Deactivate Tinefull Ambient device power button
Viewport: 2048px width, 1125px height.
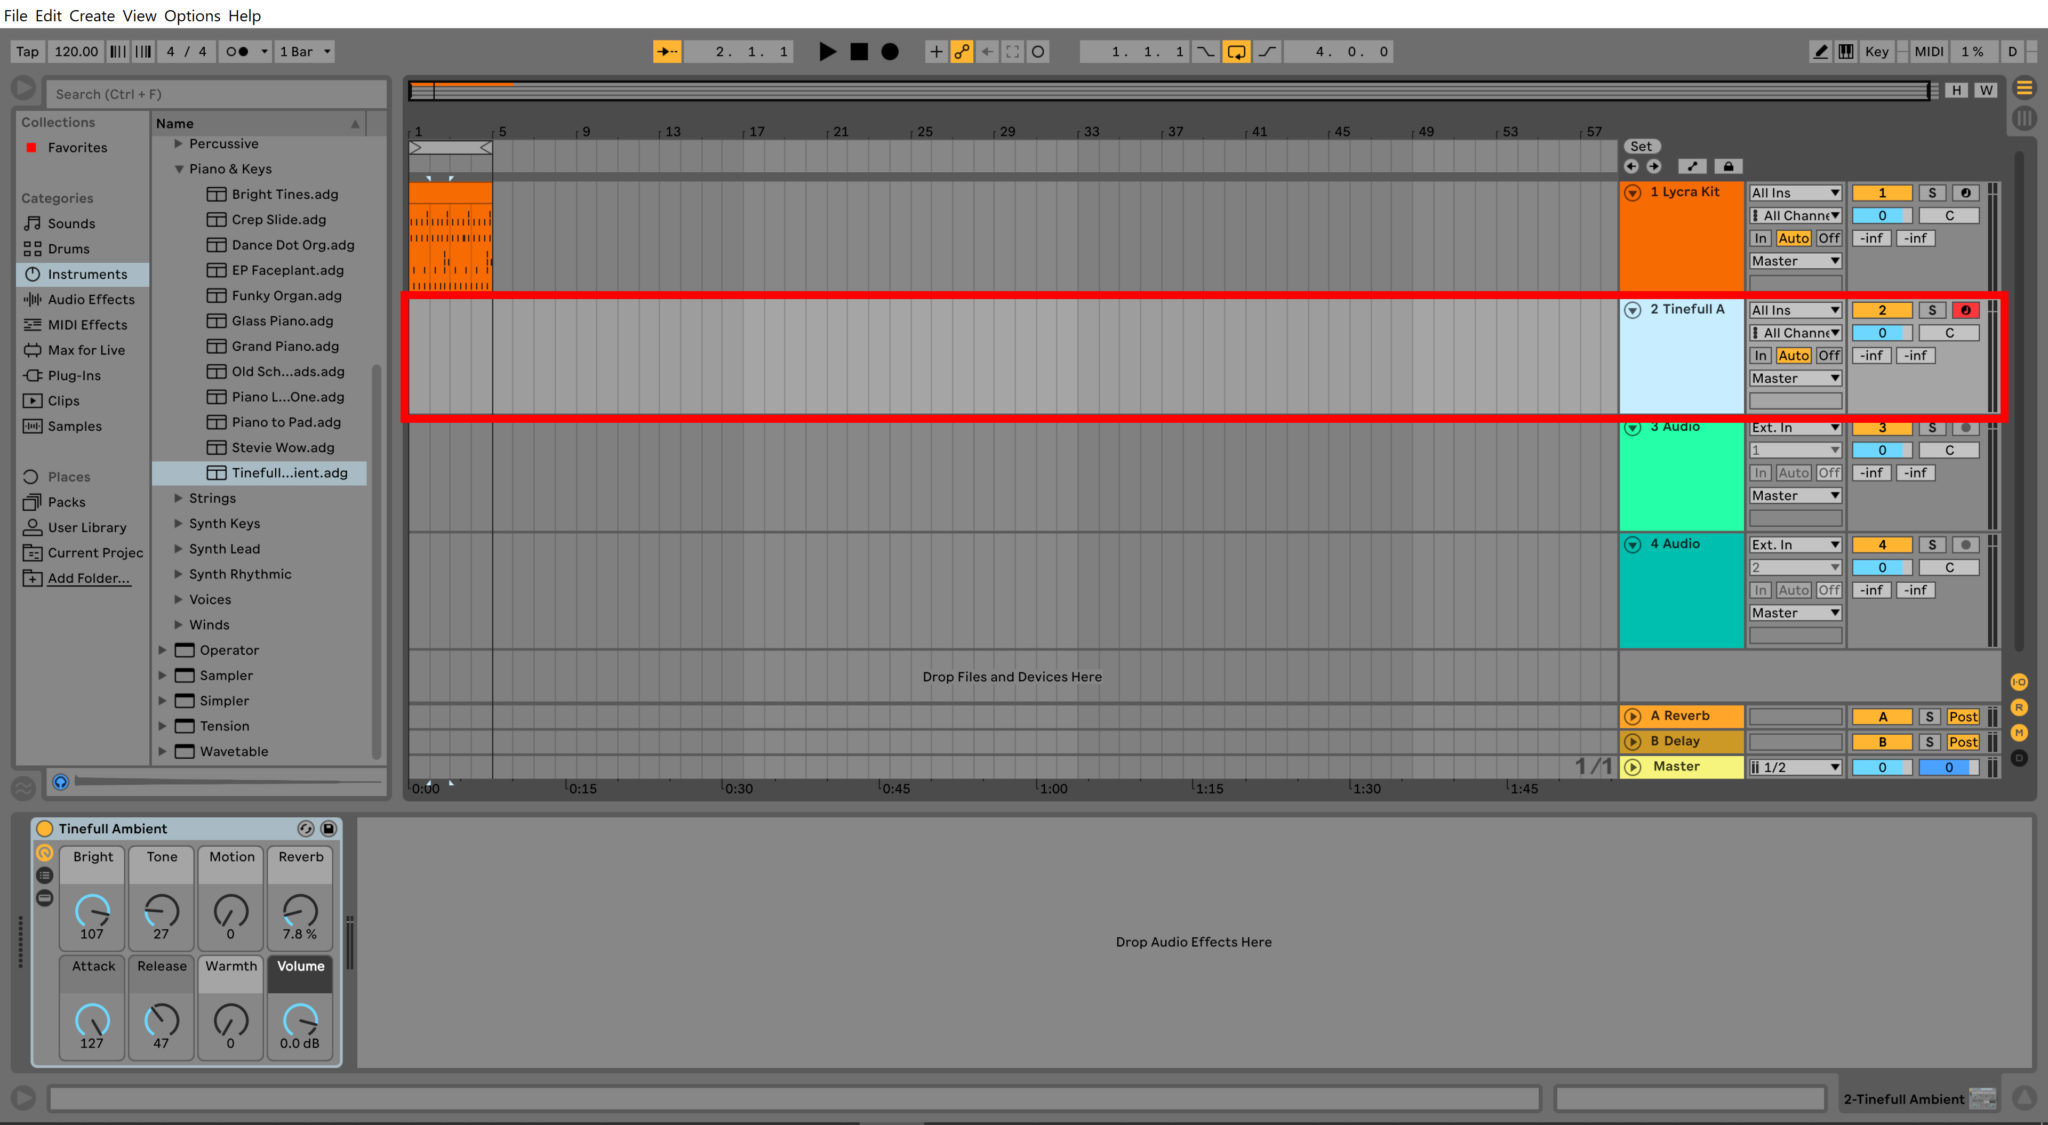[x=45, y=828]
